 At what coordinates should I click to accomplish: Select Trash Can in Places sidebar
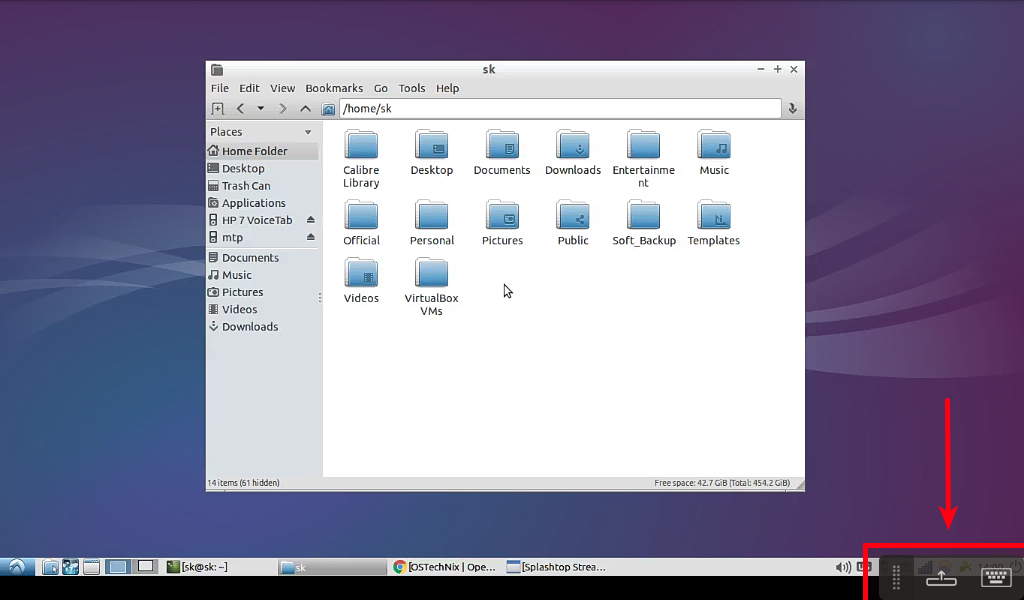coord(246,186)
